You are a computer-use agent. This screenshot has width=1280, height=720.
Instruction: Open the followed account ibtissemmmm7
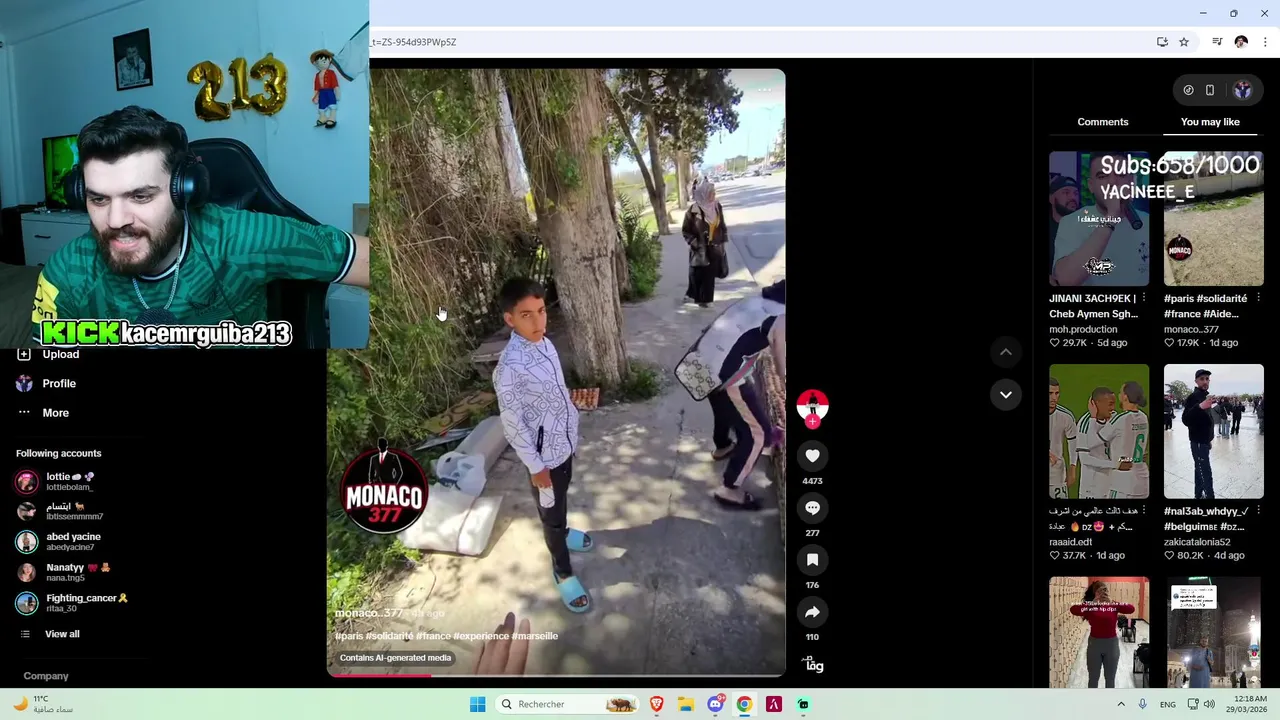(59, 511)
